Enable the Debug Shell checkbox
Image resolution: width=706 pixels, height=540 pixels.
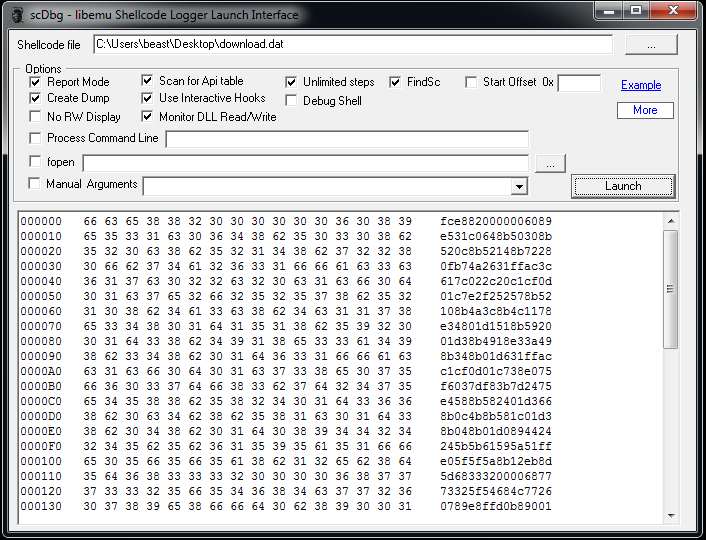(291, 100)
